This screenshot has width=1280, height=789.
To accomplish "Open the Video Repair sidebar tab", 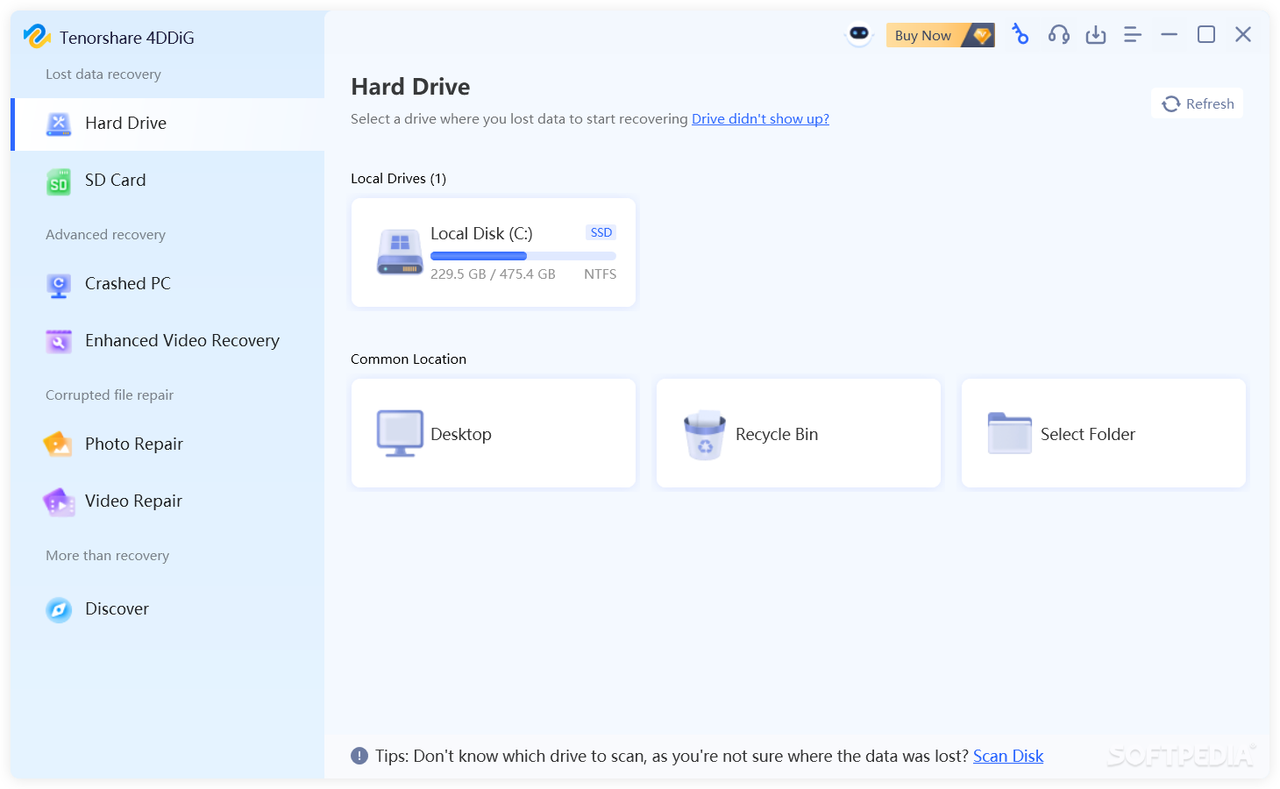I will tap(168, 501).
